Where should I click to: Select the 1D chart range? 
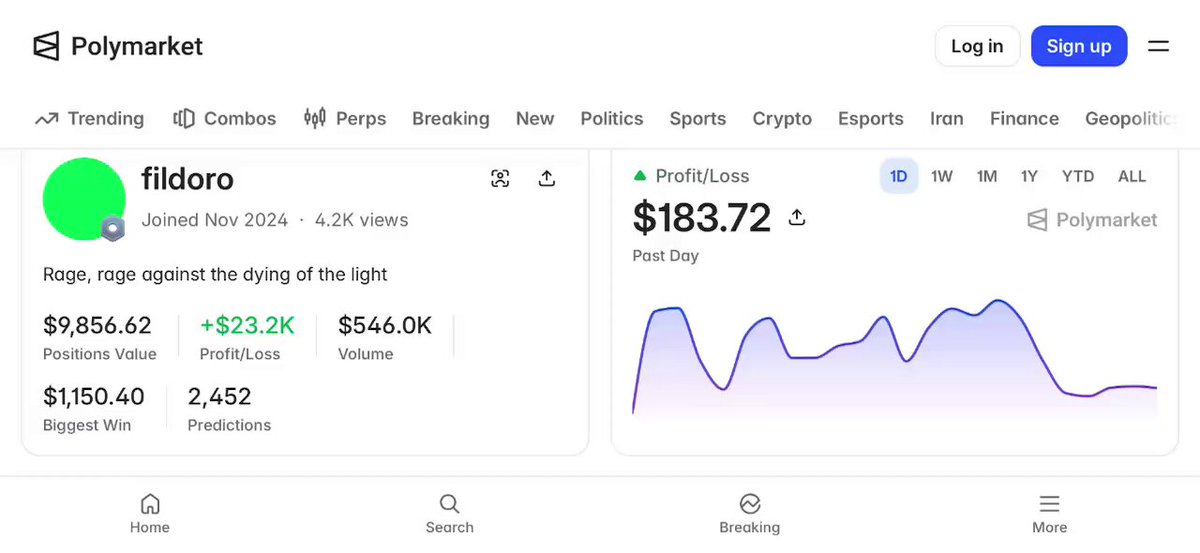pyautogui.click(x=899, y=176)
